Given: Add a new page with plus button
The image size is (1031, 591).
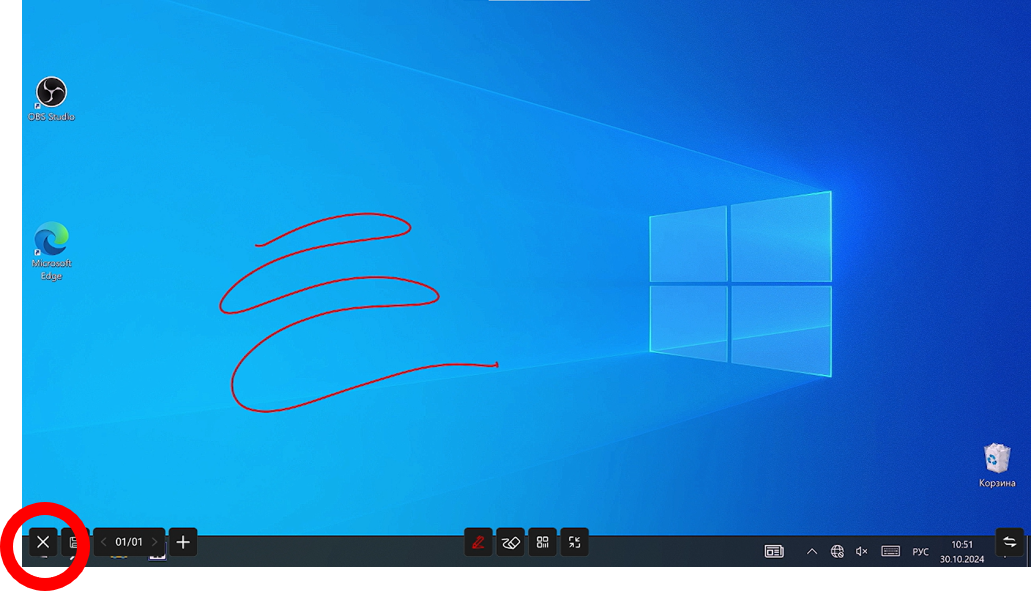Looking at the screenshot, I should 183,542.
